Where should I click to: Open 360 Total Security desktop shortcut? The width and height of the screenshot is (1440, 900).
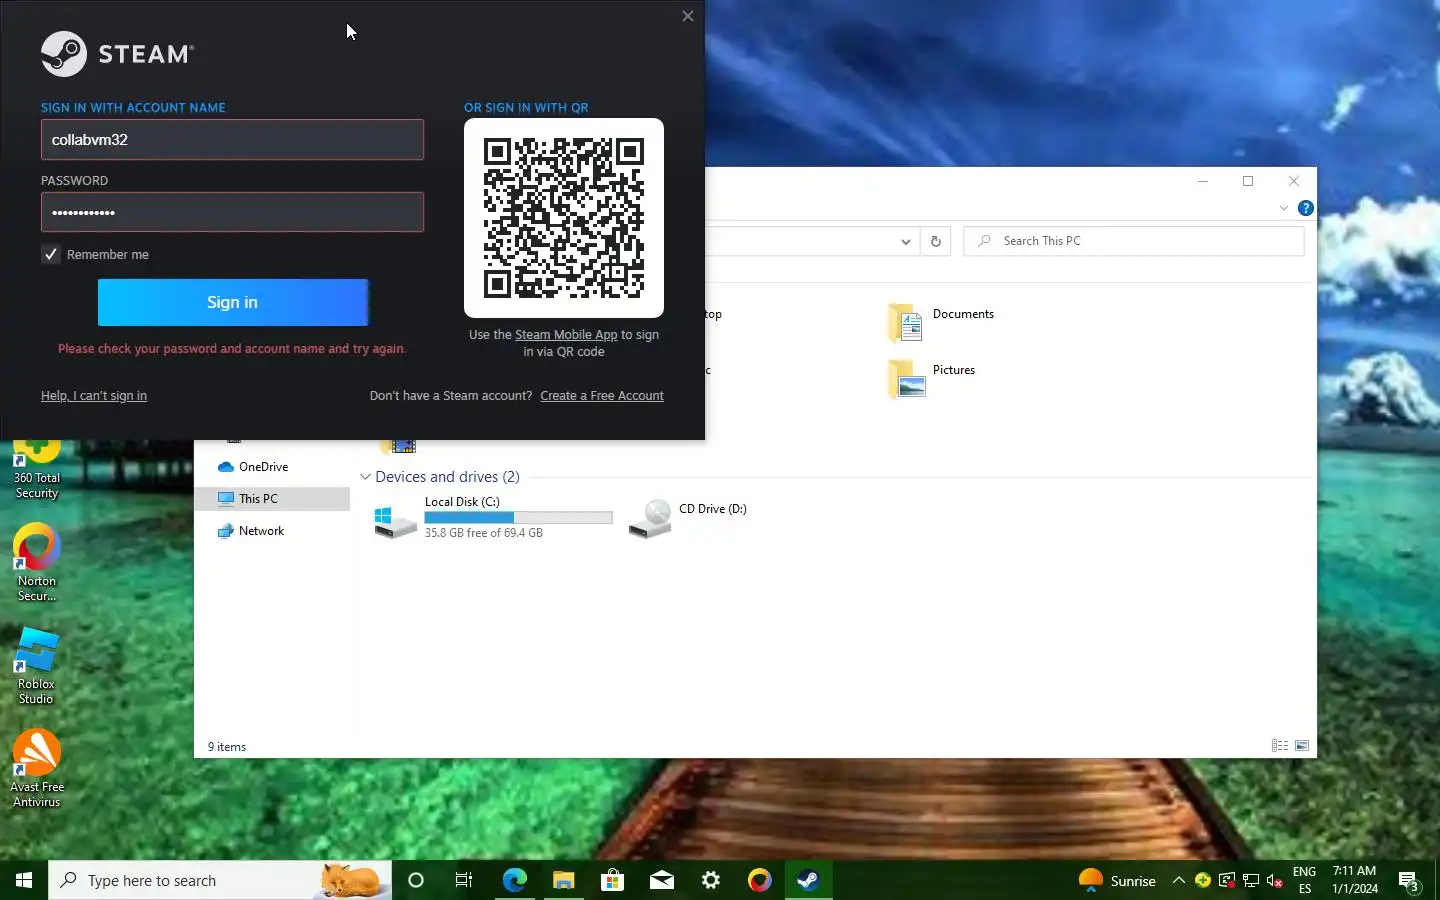(37, 470)
